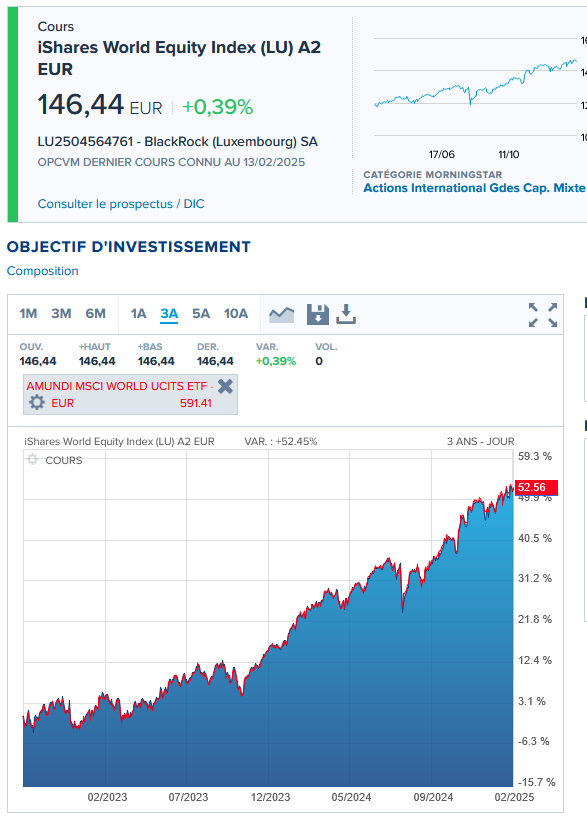
Task: Remove the AMUNDI MSCI WORLD comparison
Action: pos(225,386)
